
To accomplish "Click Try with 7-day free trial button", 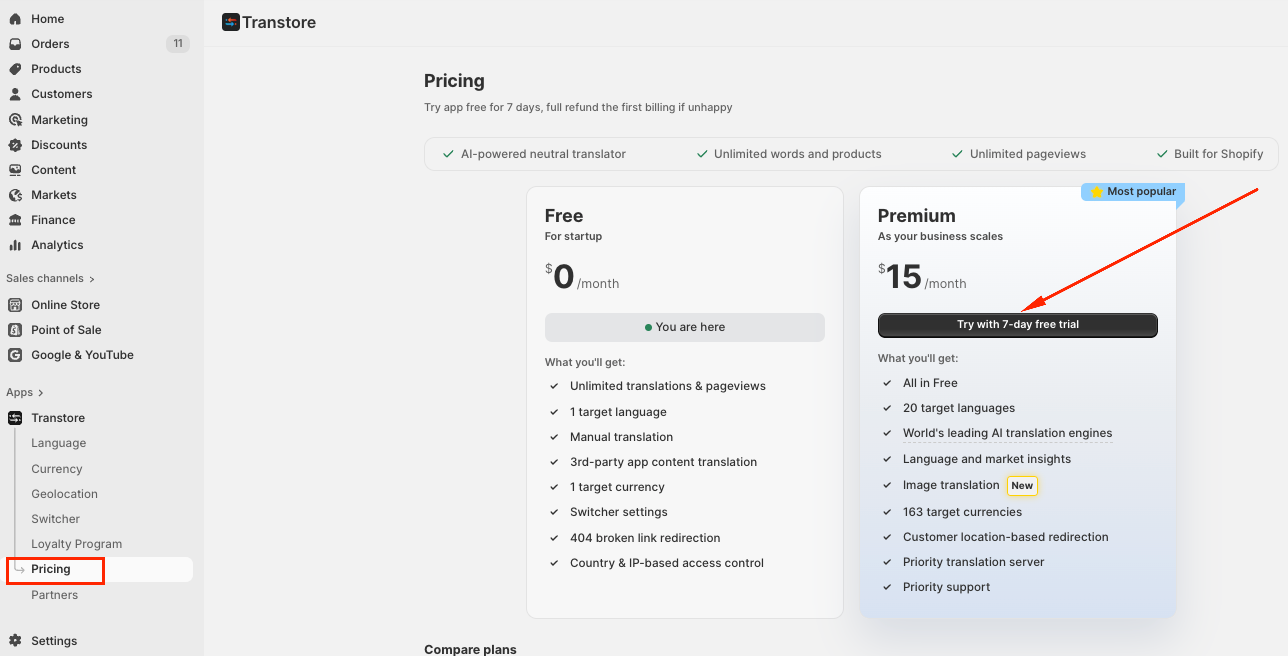I will [x=1018, y=325].
